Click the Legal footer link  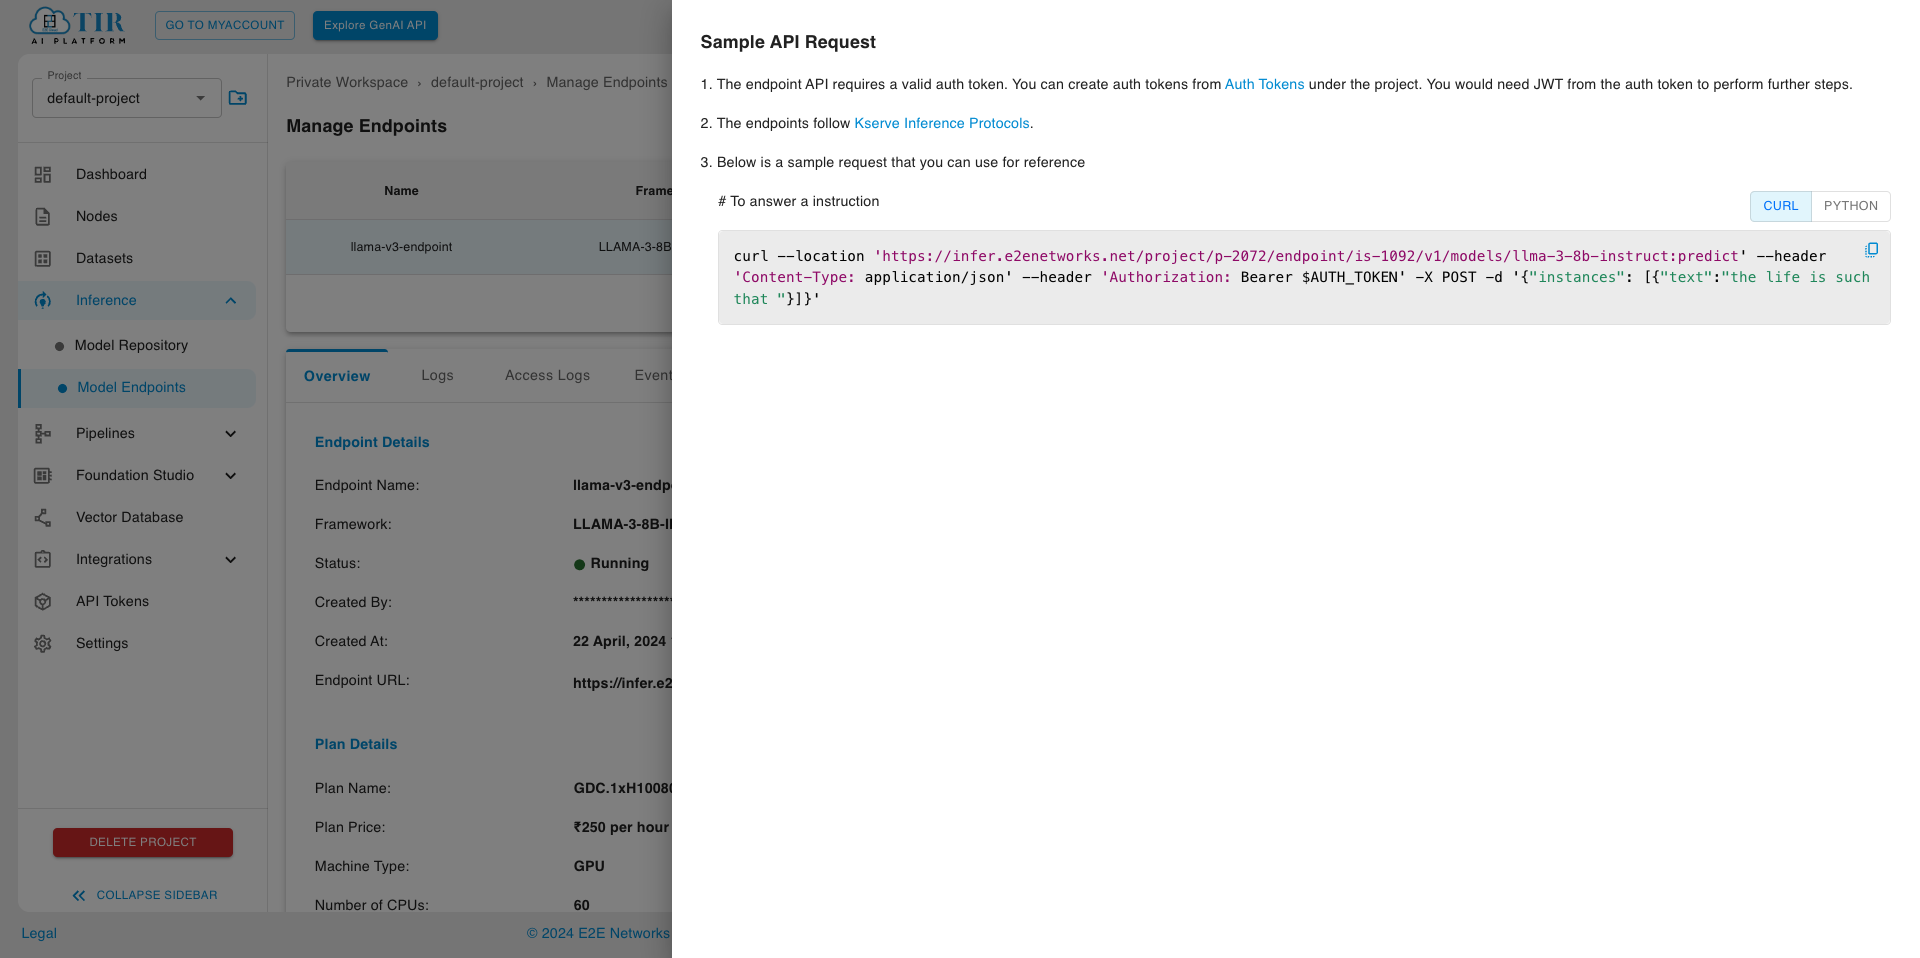(x=39, y=933)
